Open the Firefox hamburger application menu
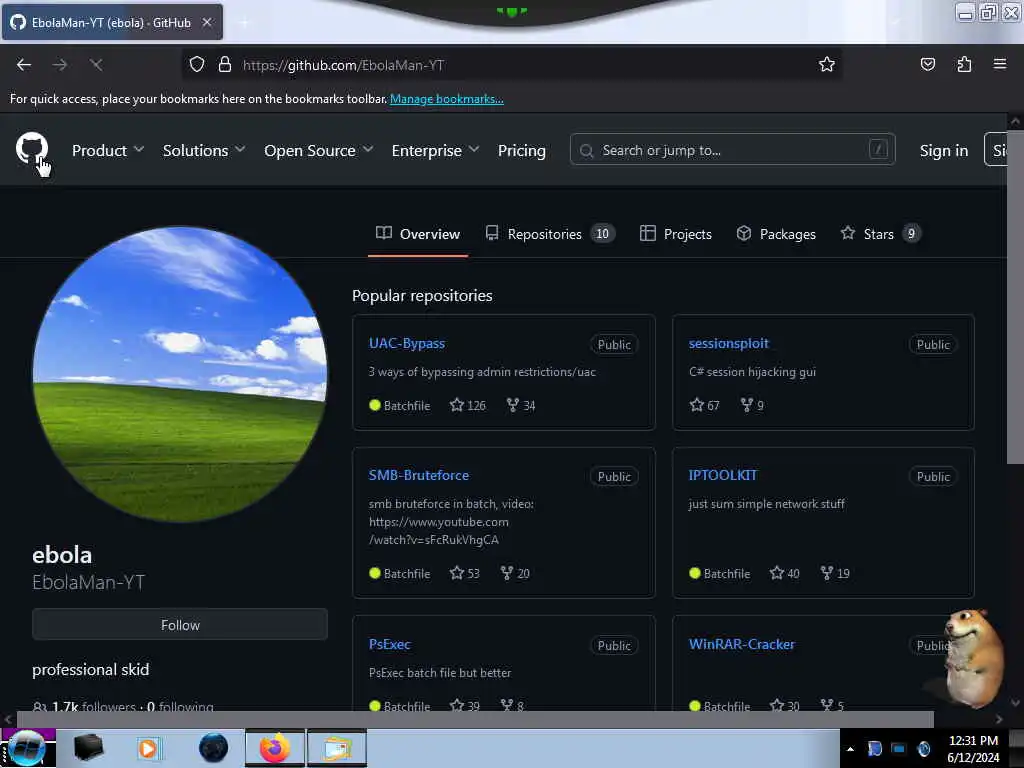 click(x=1000, y=64)
